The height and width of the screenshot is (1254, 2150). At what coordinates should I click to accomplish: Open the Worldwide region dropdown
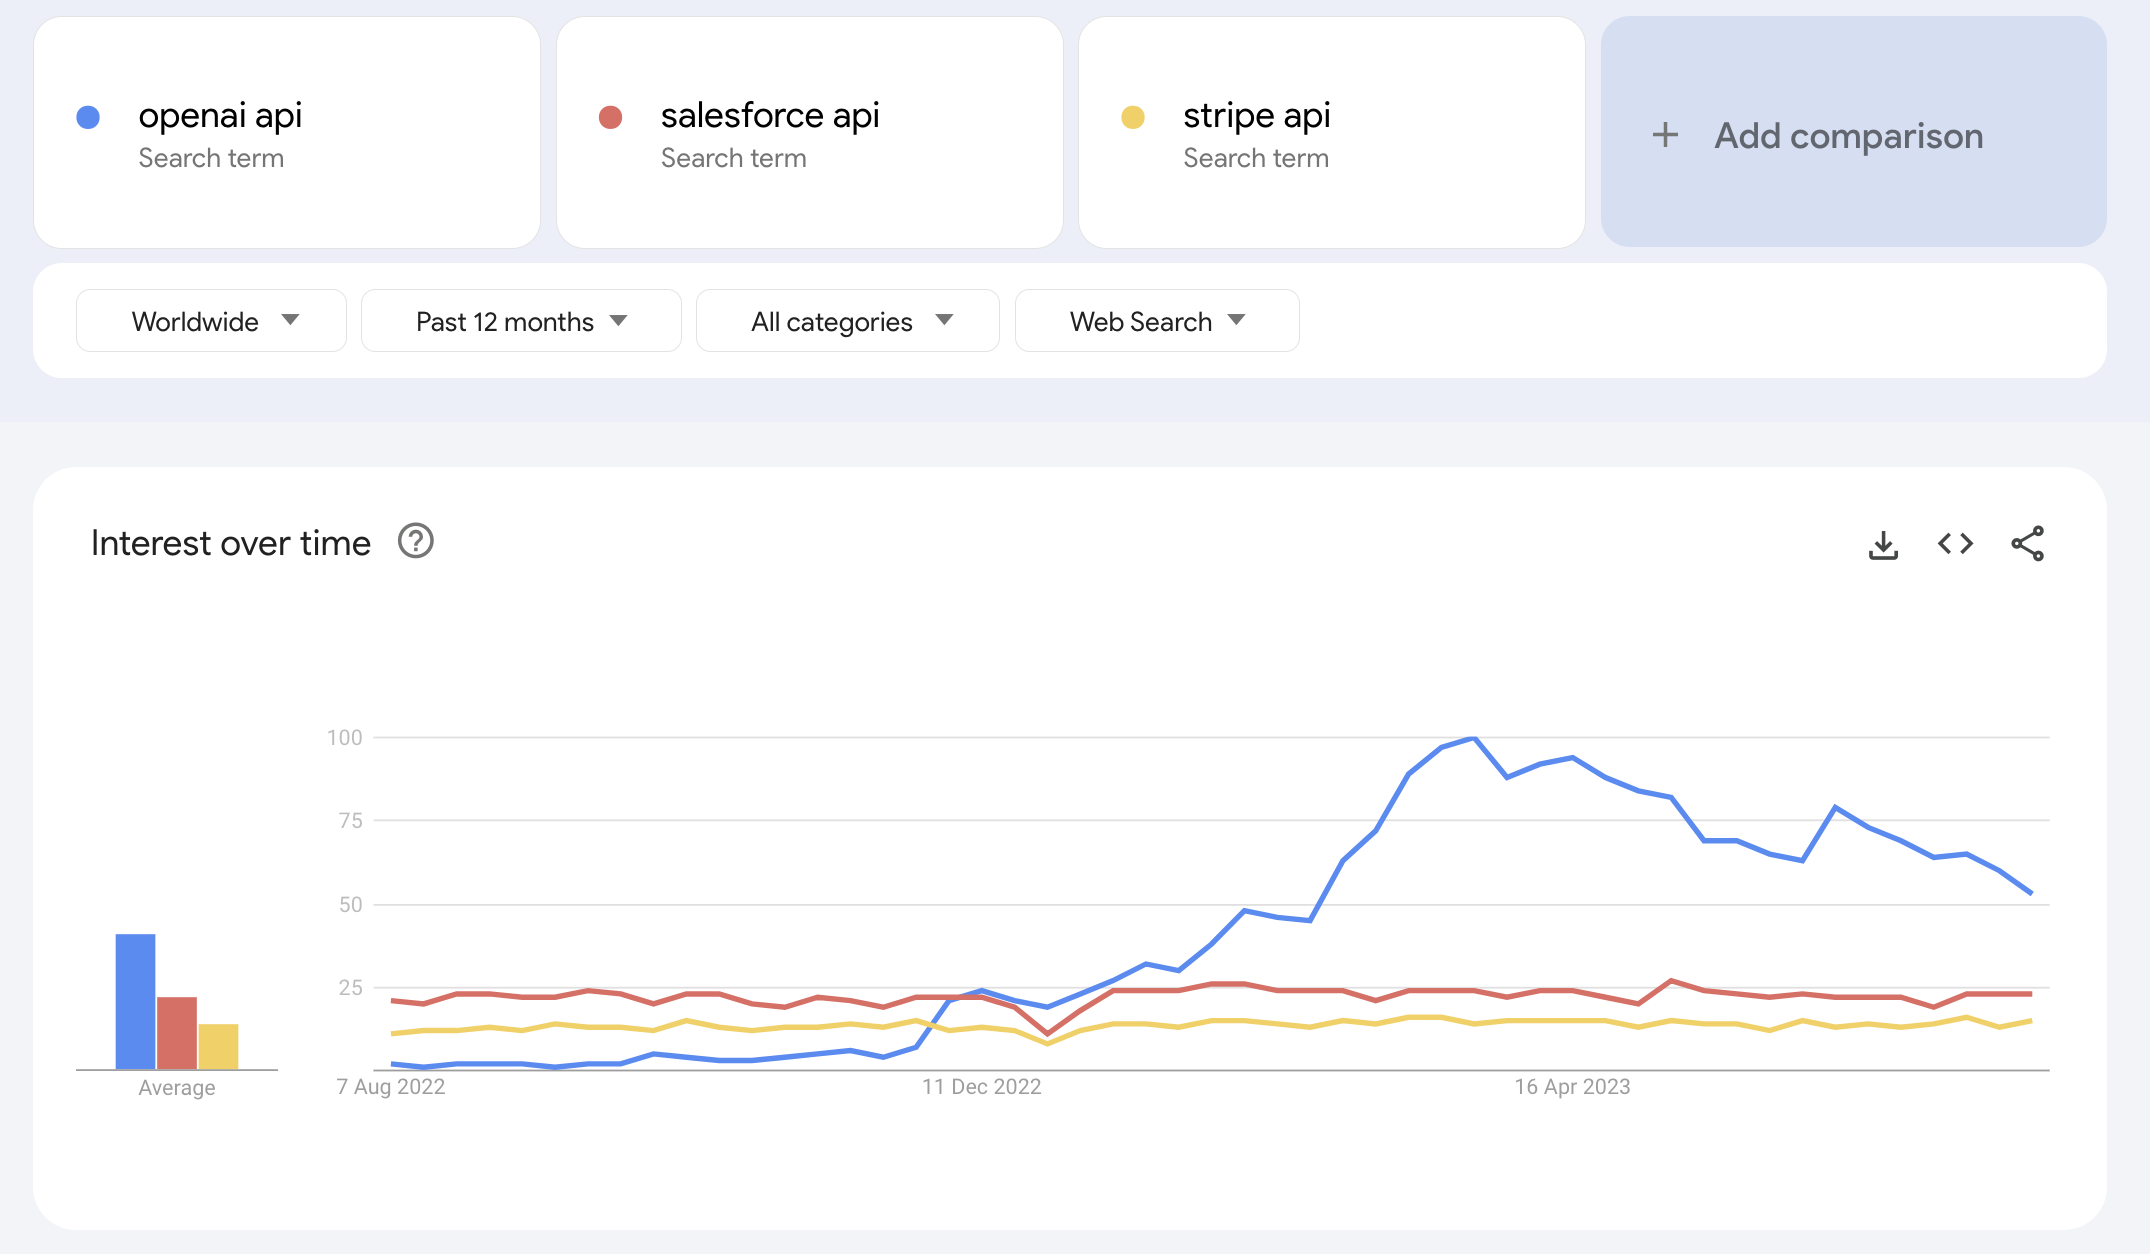click(x=211, y=321)
